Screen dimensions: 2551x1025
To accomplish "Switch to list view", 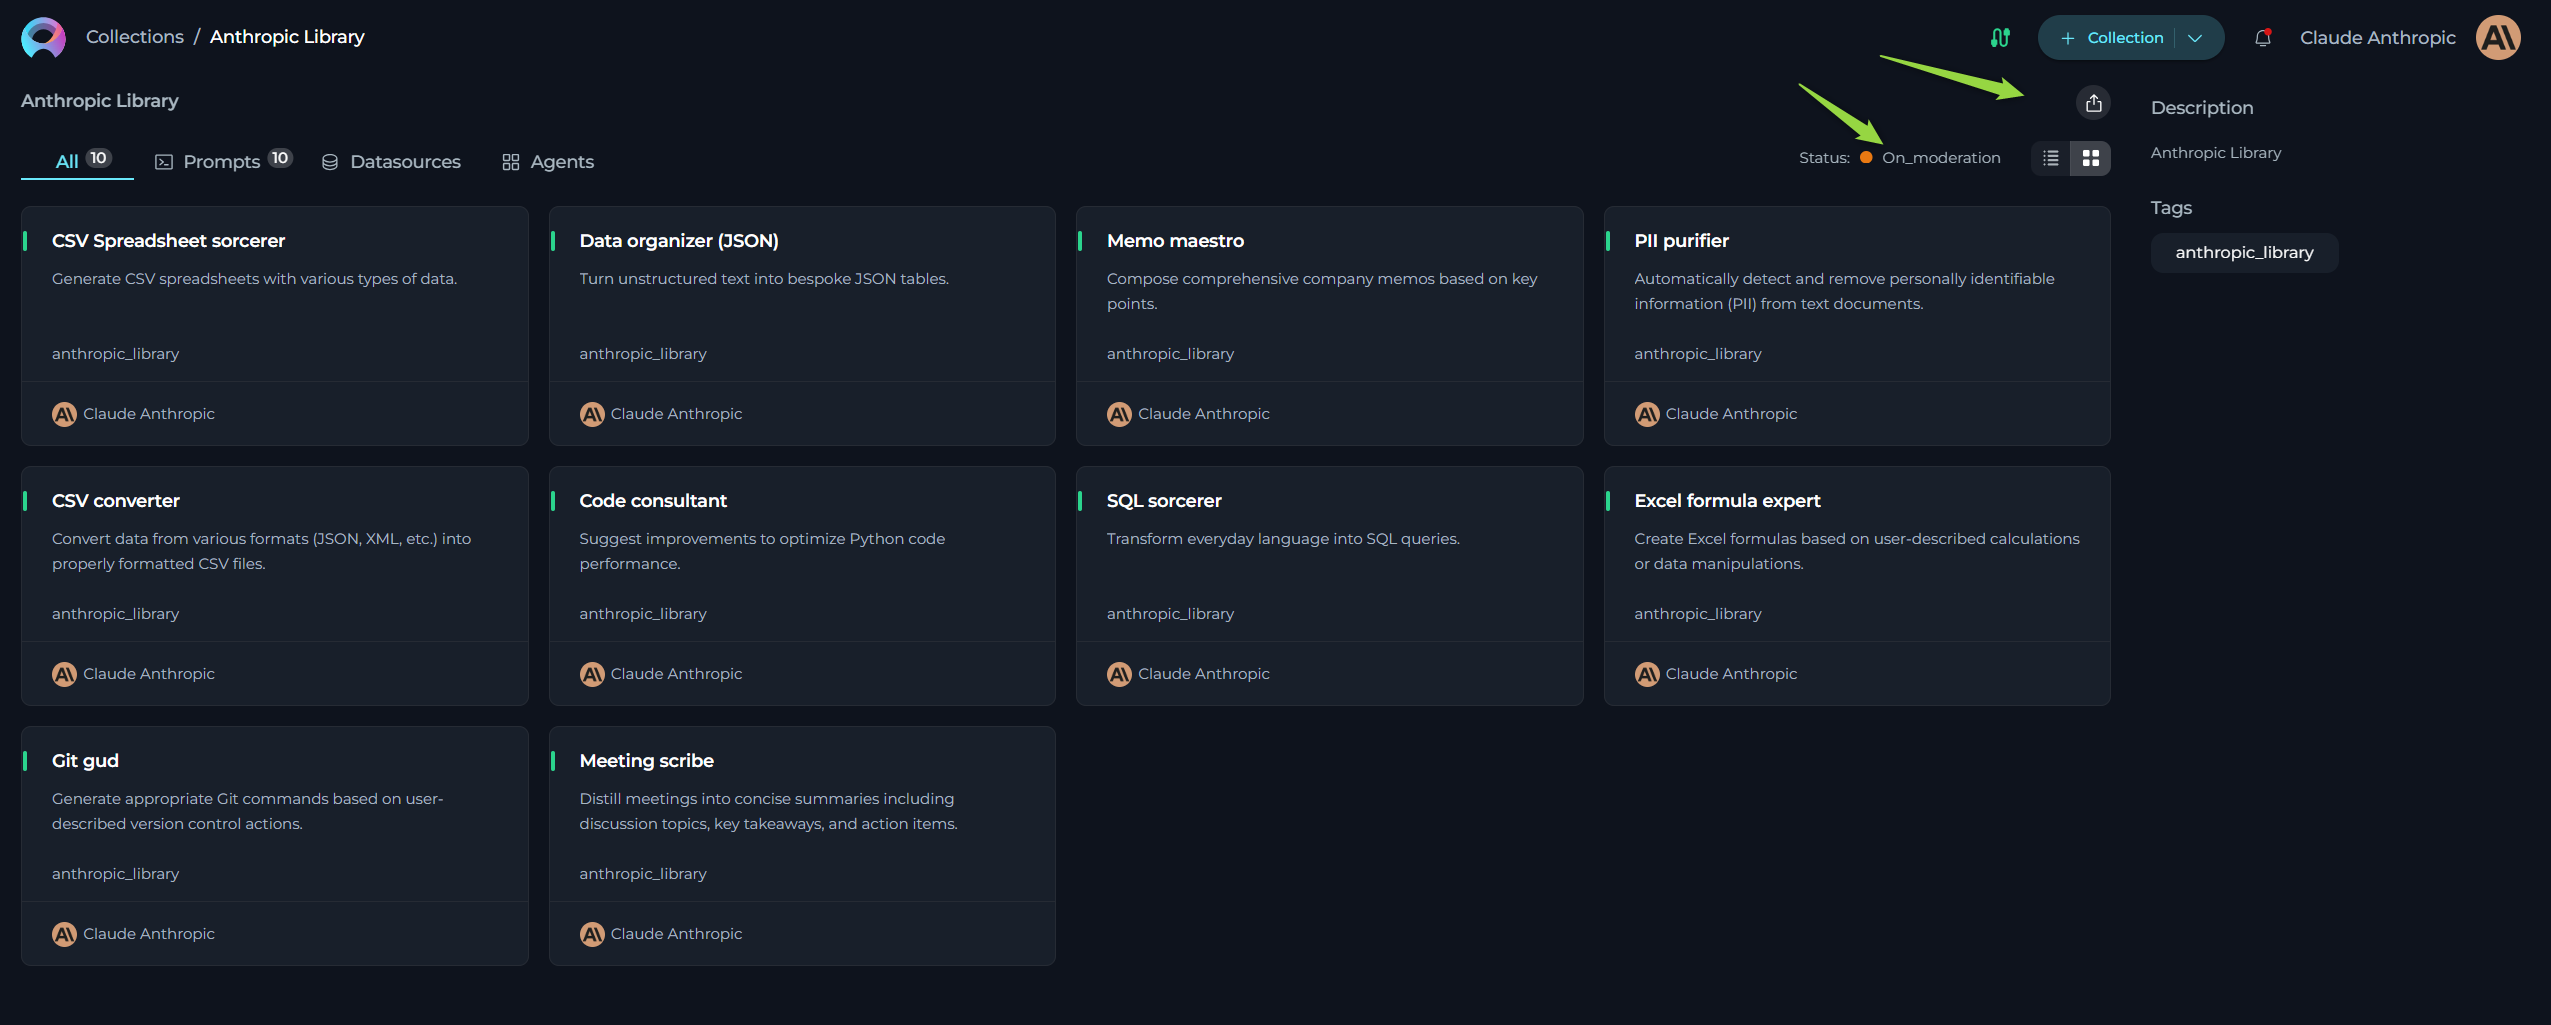I will point(2051,158).
